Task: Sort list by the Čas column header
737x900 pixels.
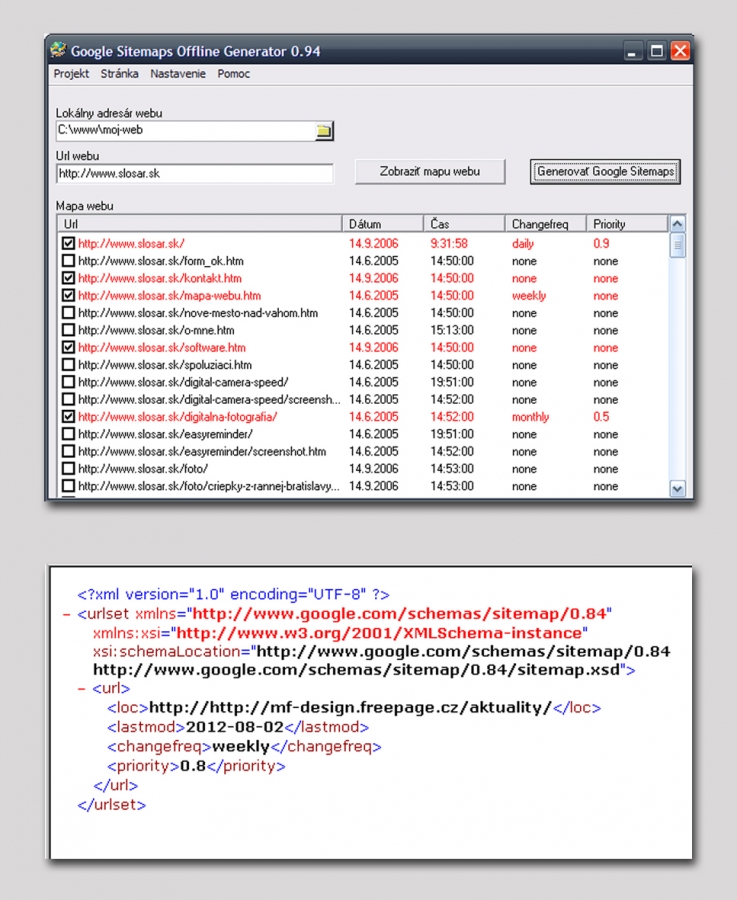Action: pos(464,224)
